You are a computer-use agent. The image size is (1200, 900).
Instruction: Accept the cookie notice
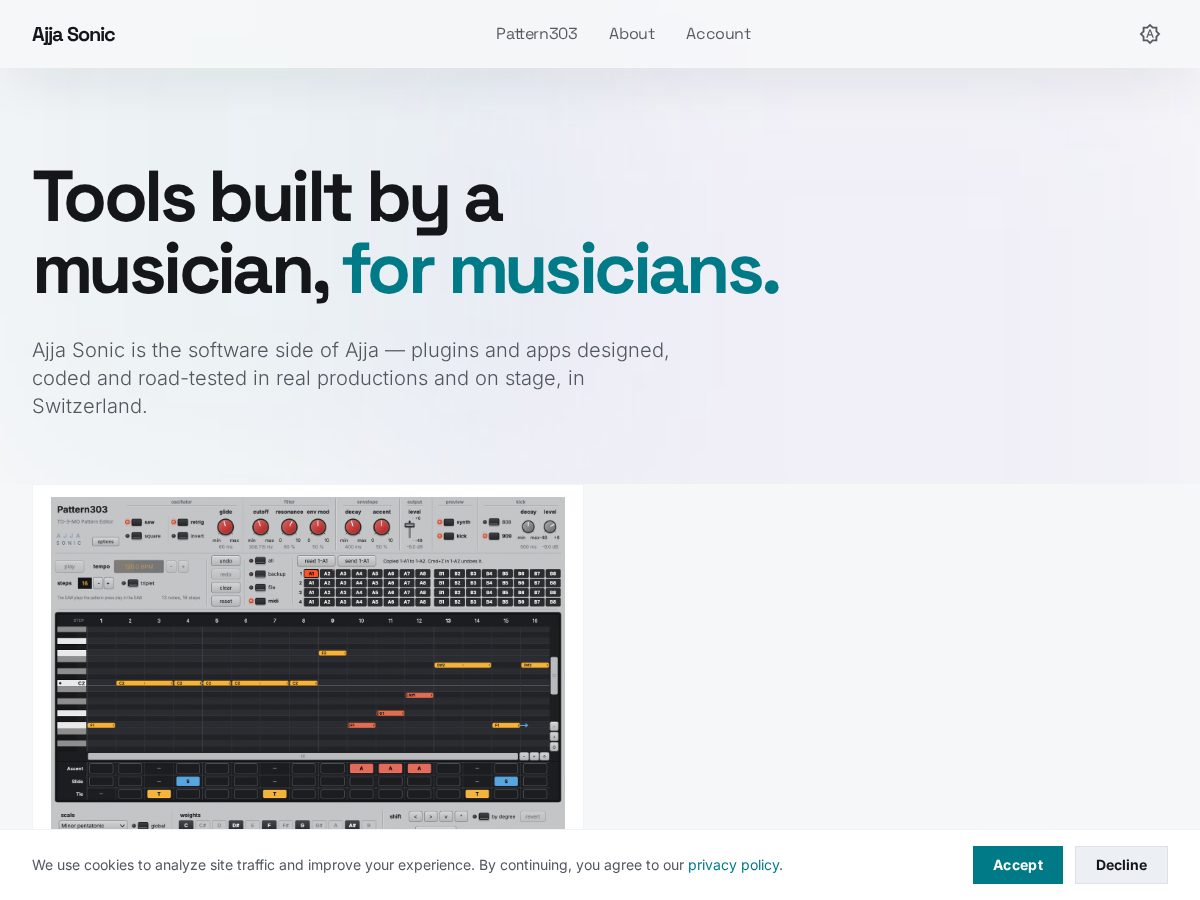pyautogui.click(x=1018, y=865)
